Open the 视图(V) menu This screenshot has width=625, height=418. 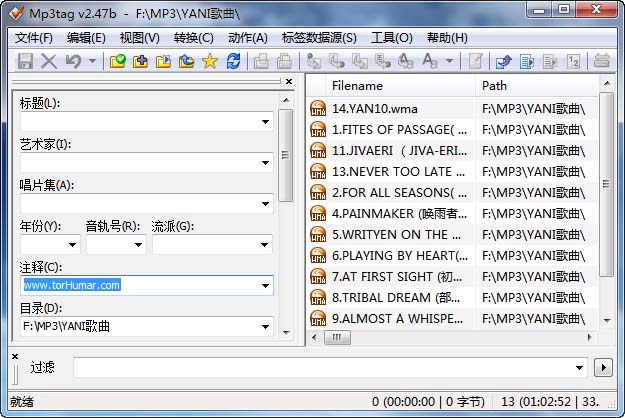click(140, 38)
